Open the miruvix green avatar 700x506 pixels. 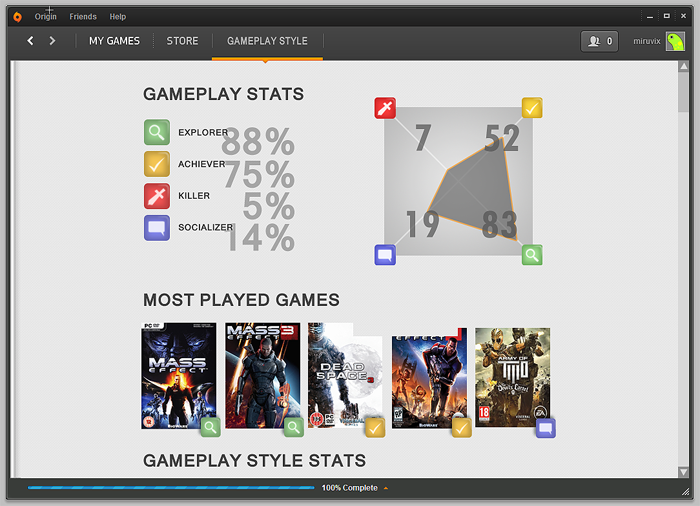[675, 41]
